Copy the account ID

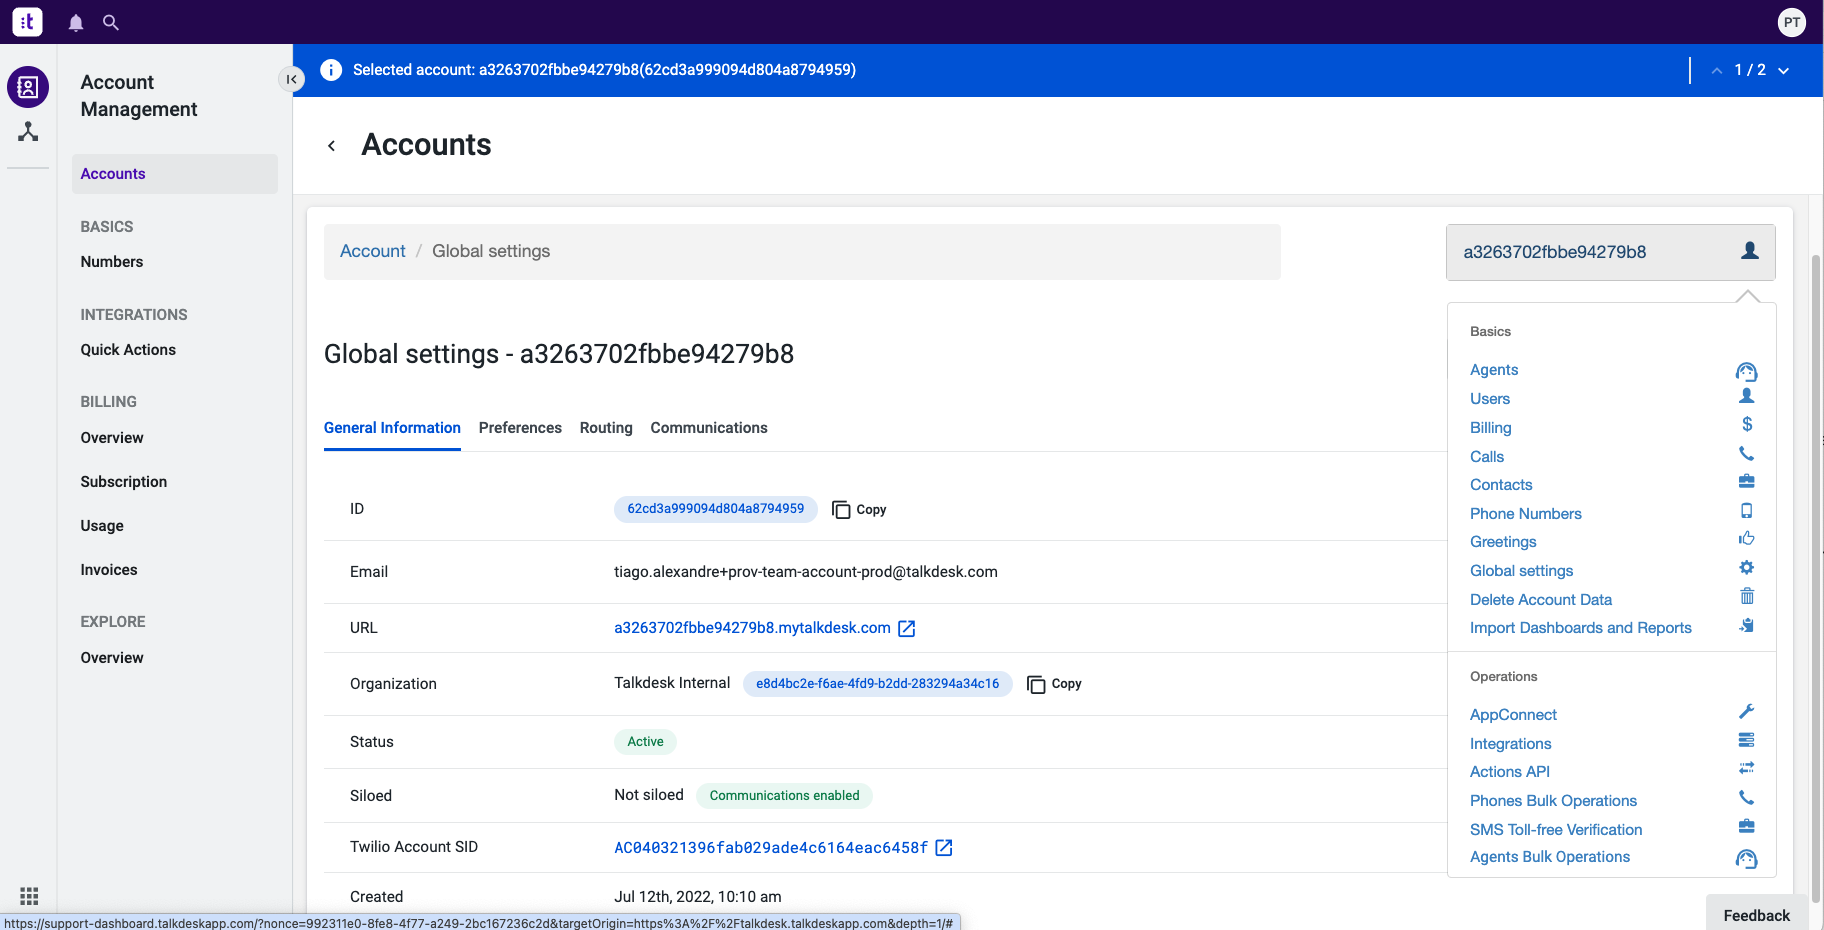(859, 509)
